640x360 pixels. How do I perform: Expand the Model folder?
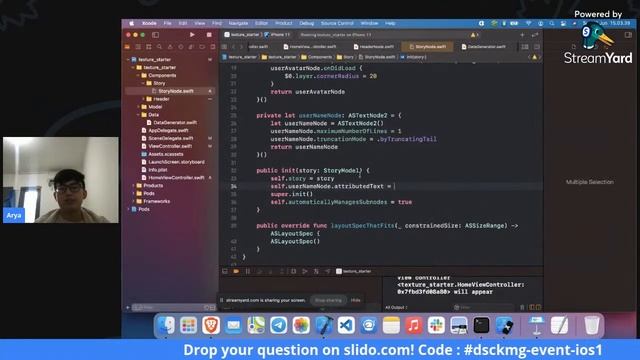click(138, 107)
